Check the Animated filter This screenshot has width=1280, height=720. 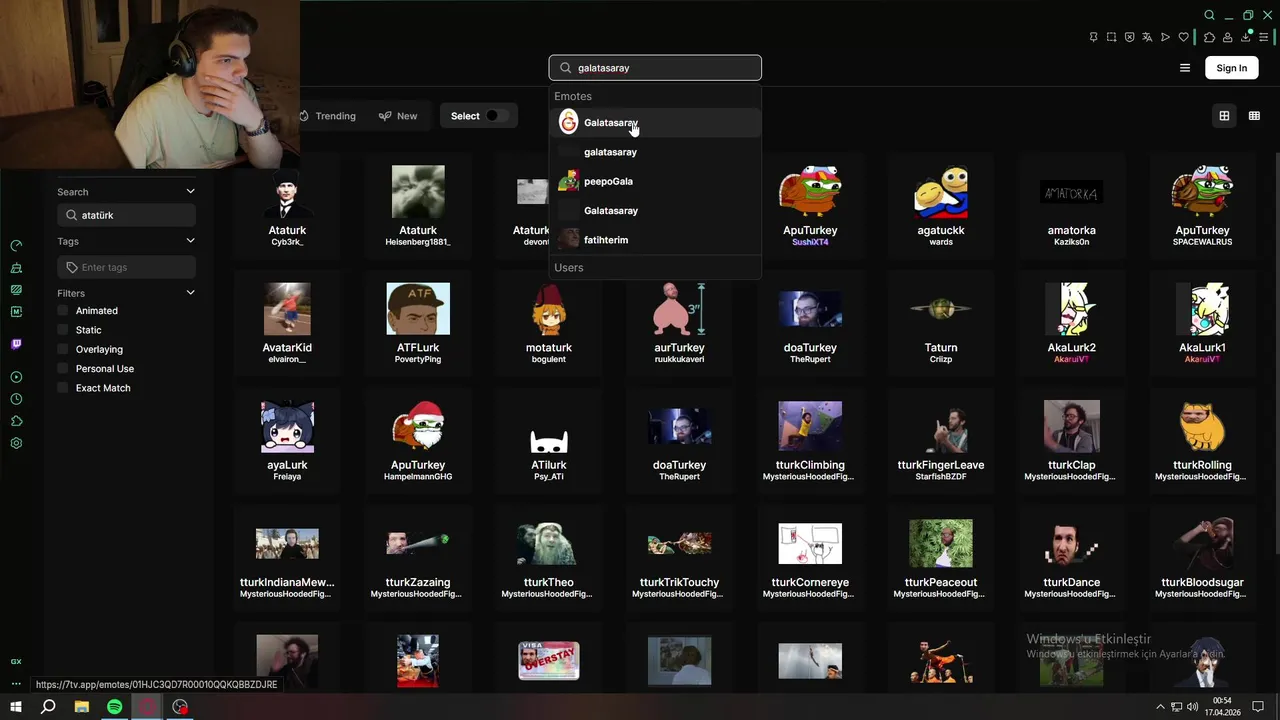pyautogui.click(x=63, y=311)
